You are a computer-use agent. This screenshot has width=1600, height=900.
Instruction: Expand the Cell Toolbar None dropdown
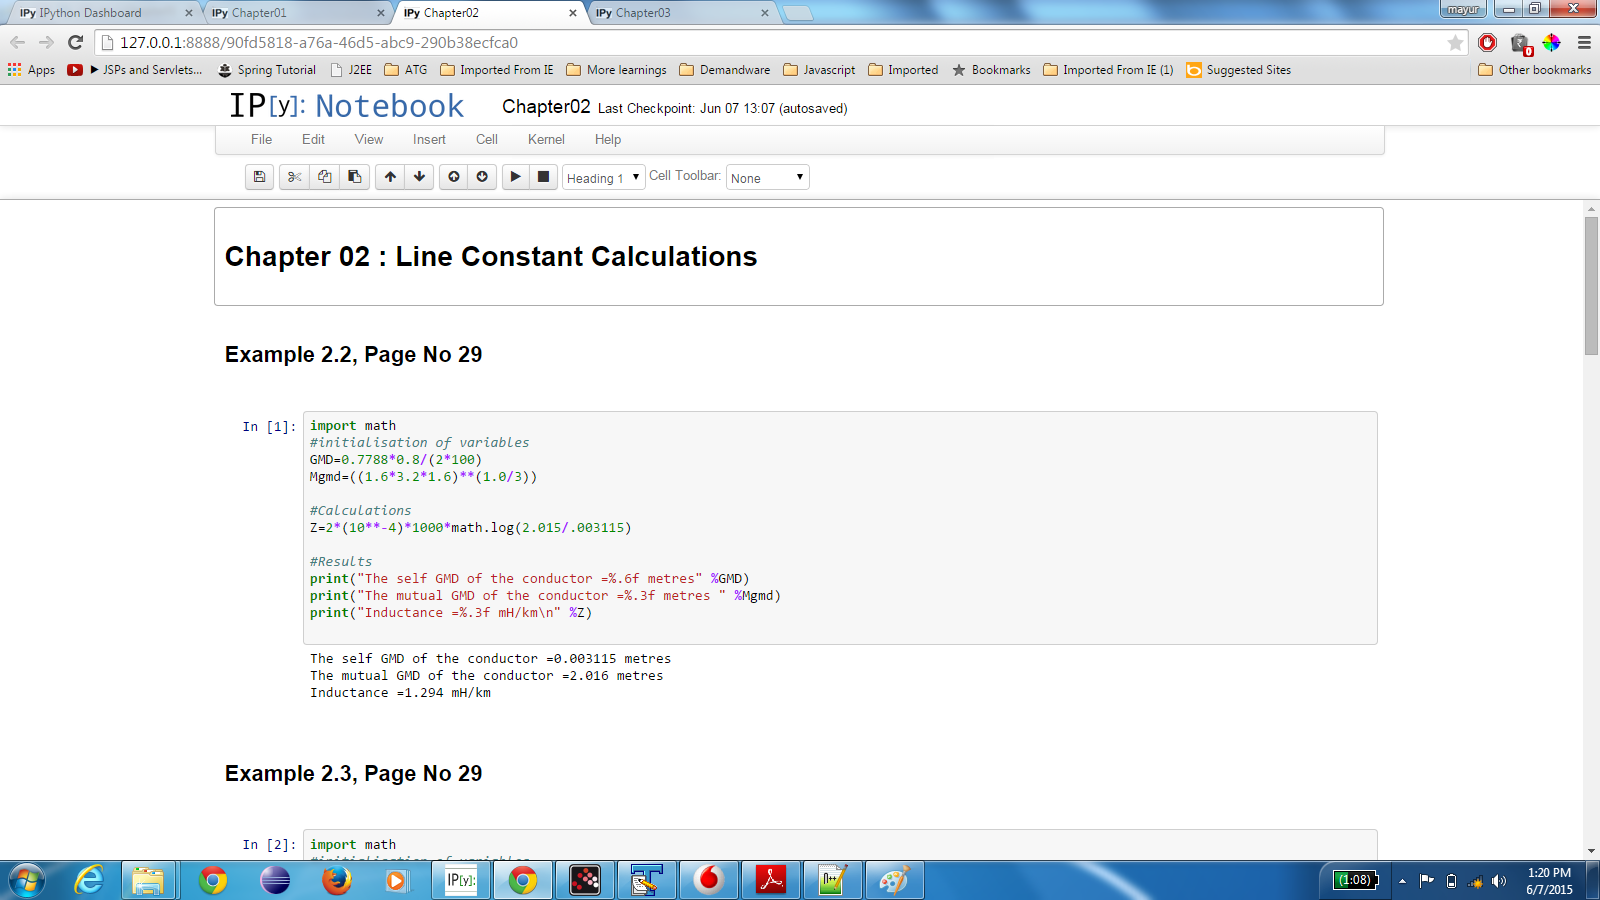point(767,178)
